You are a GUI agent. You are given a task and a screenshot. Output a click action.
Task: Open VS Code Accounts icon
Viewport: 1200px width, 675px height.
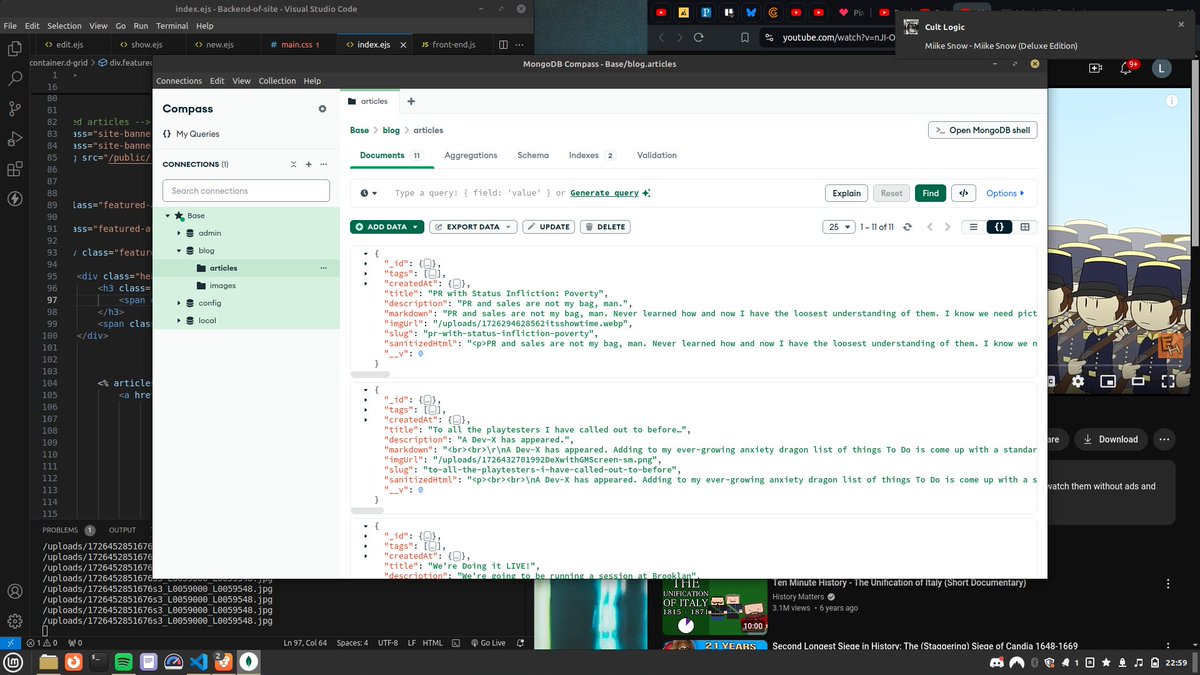pyautogui.click(x=15, y=592)
